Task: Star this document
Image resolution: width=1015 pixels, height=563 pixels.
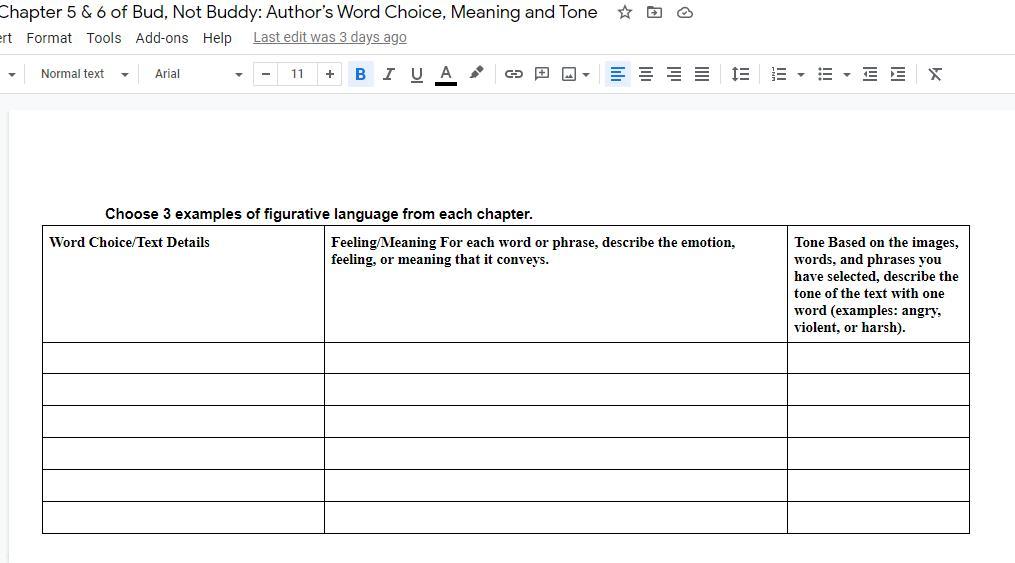Action: pos(625,13)
